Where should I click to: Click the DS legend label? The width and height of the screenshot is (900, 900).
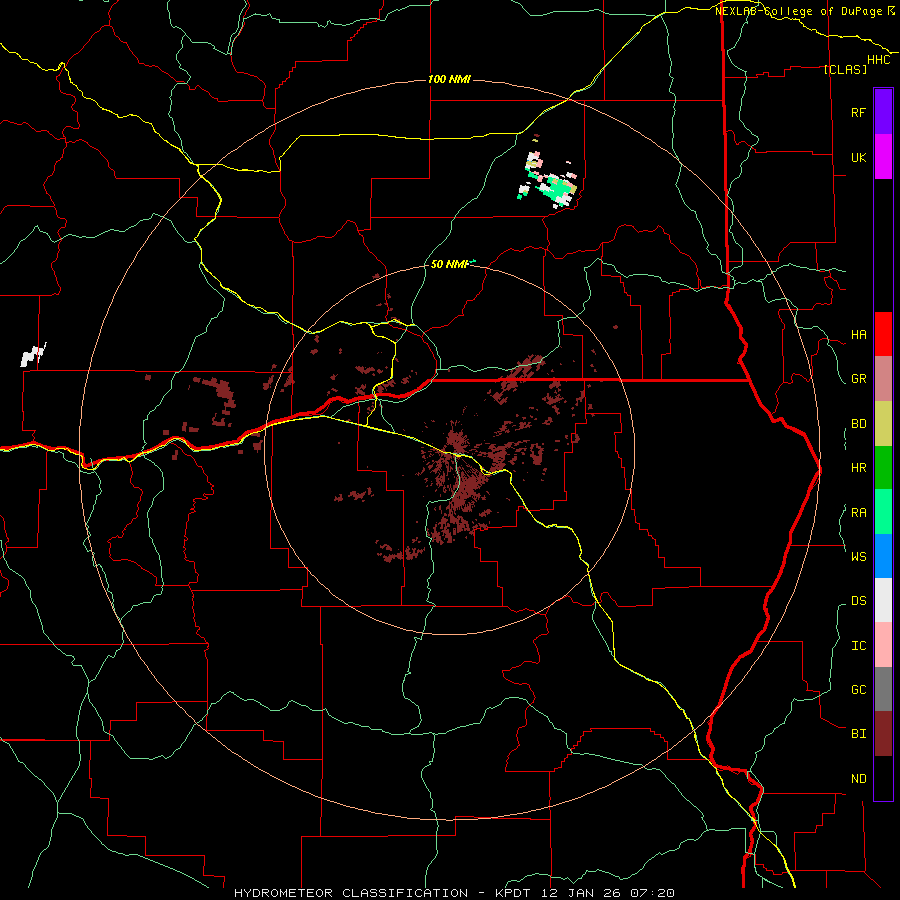point(858,601)
